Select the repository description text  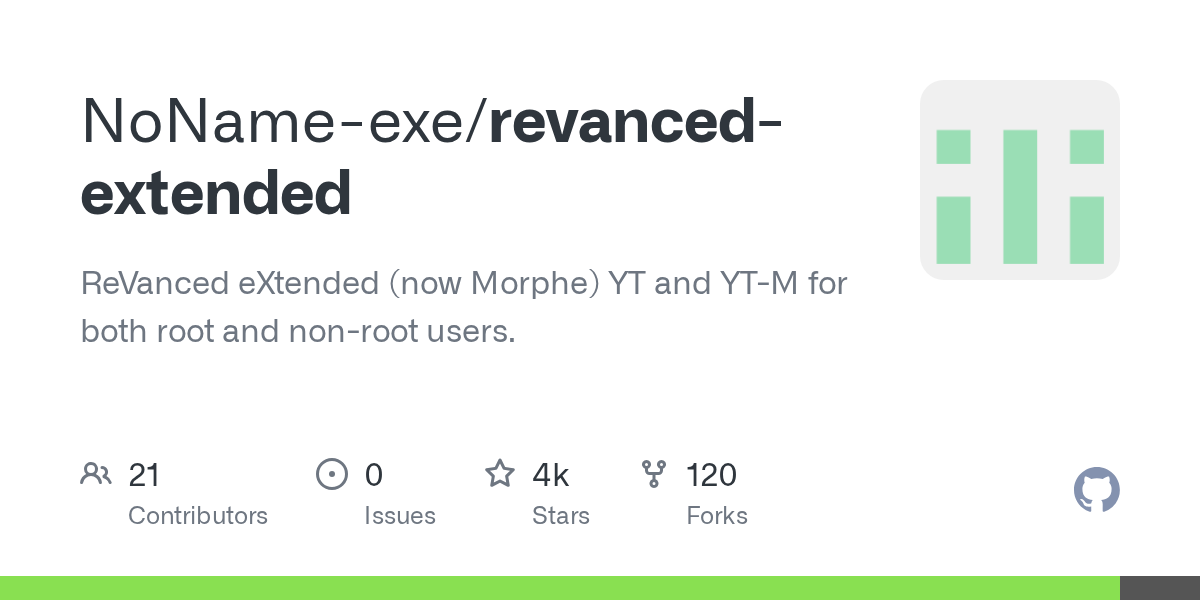click(x=463, y=307)
